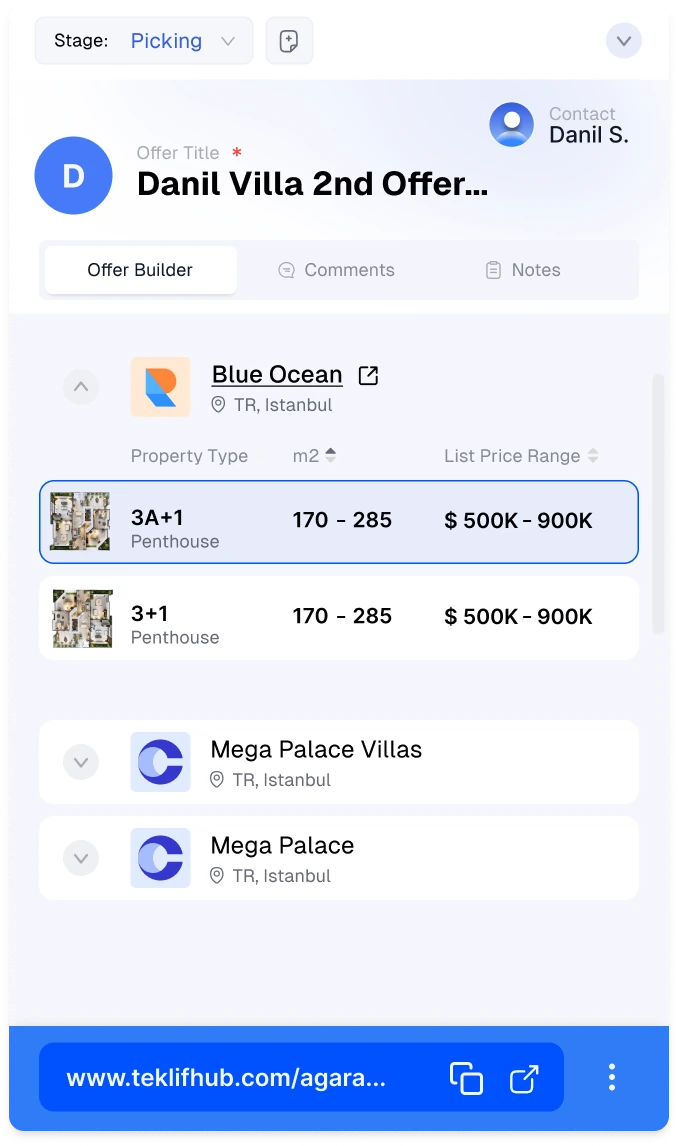Click the Blue Ocean link
Screen dimensions: 678x1146
click(x=277, y=374)
